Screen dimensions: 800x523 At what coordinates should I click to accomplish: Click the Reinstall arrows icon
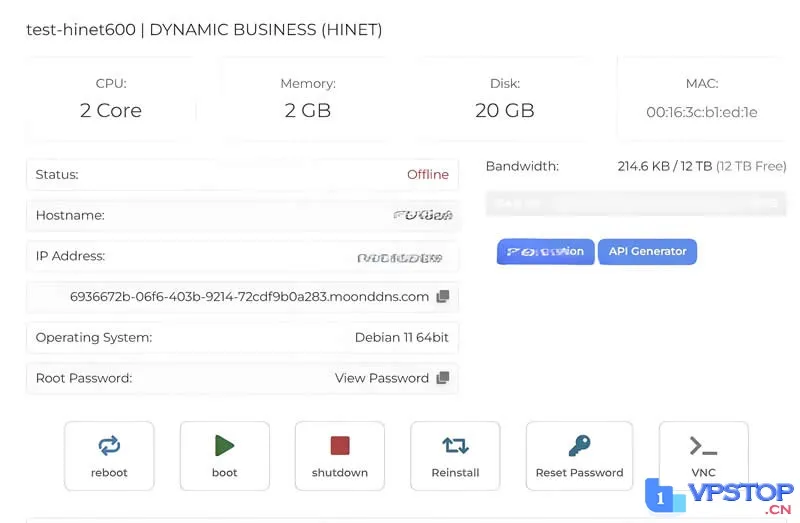click(455, 445)
